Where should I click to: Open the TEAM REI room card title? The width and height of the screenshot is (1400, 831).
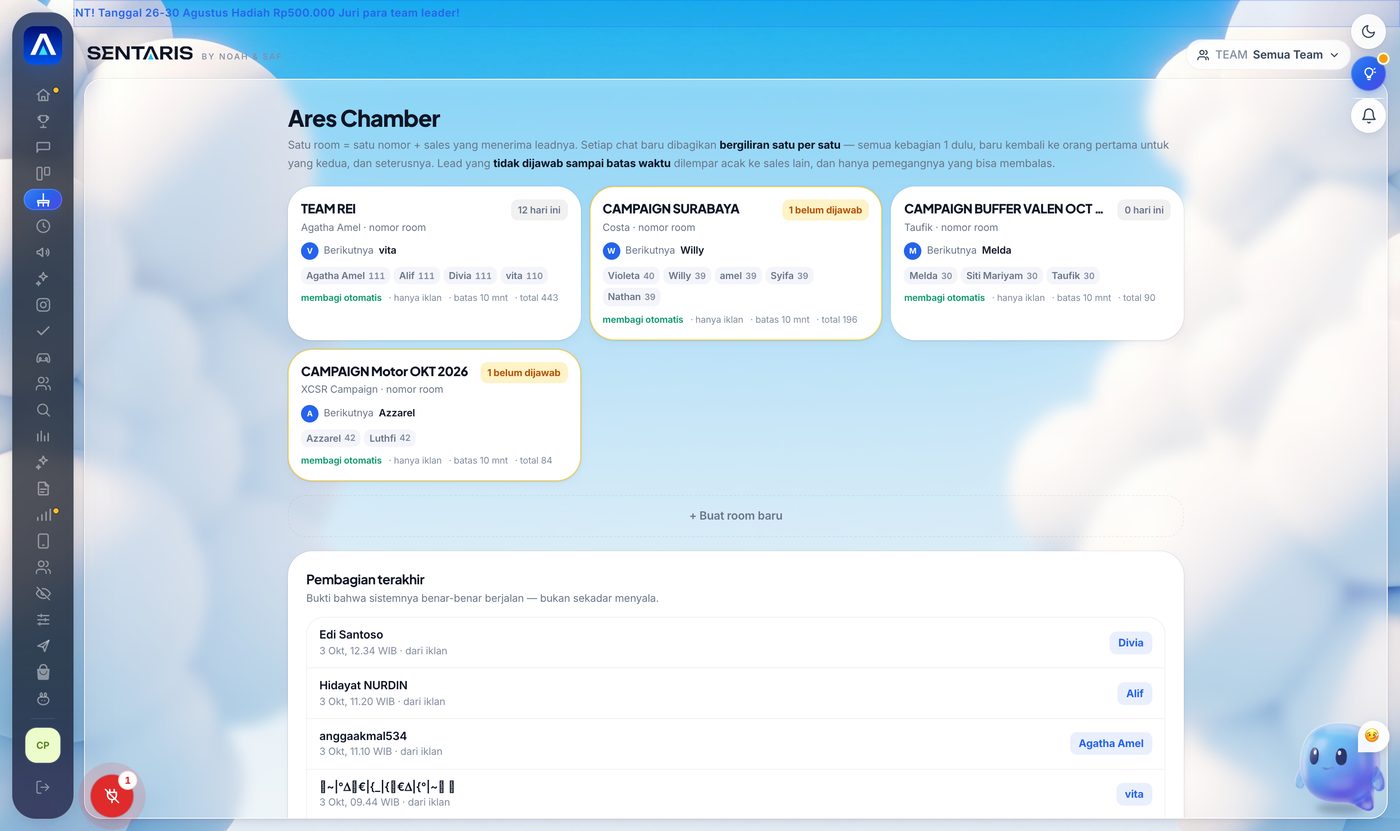pos(328,209)
